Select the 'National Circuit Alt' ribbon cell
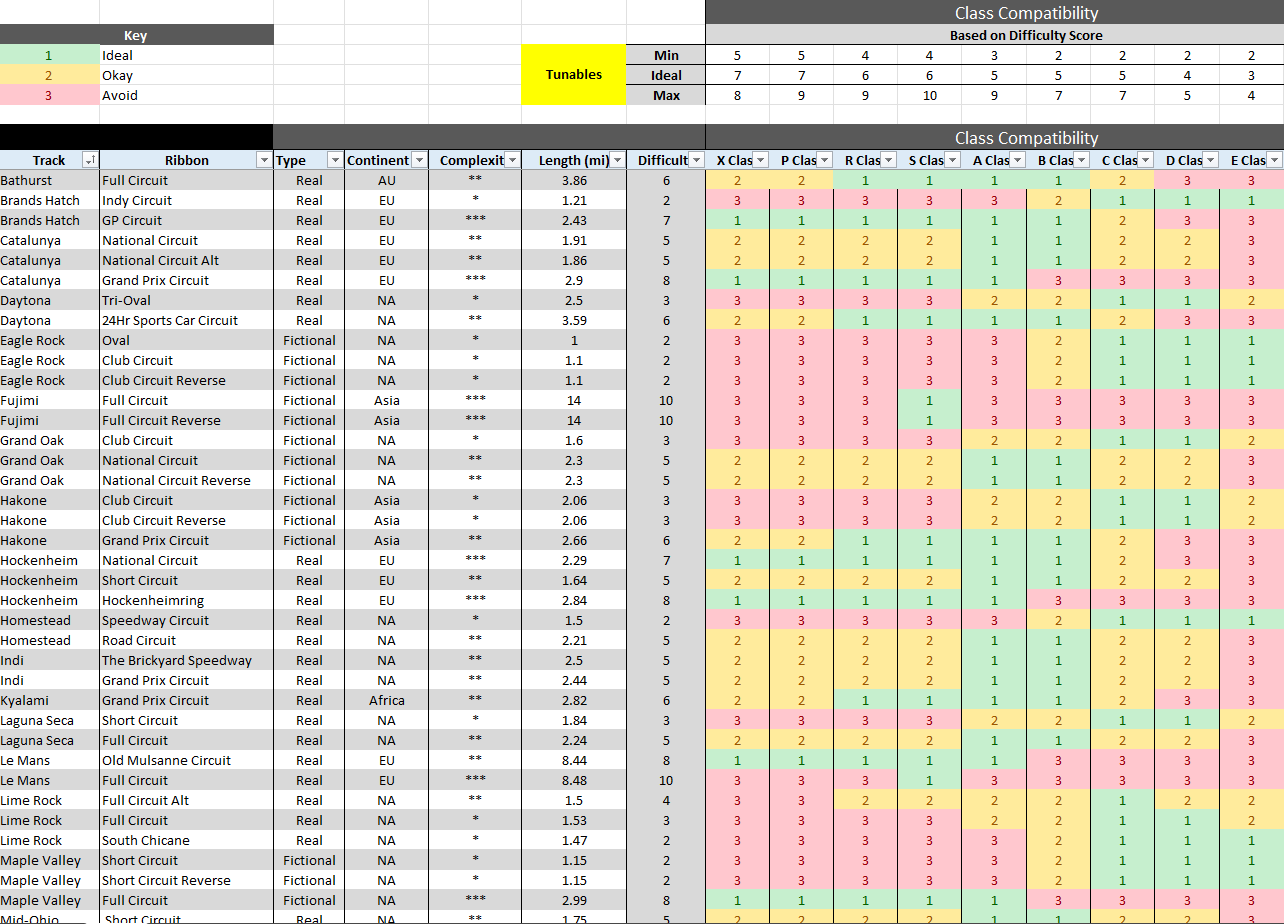Viewport: 1284px width, 924px height. 186,260
